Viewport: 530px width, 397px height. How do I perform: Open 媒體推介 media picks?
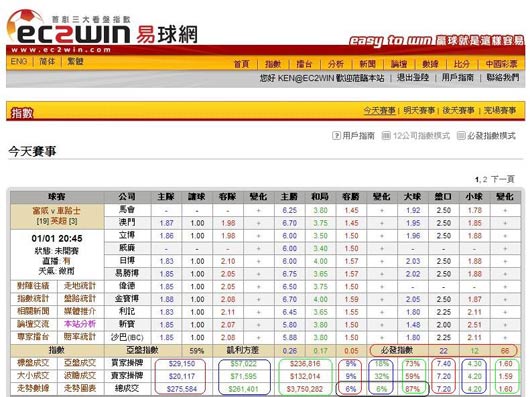(80, 311)
